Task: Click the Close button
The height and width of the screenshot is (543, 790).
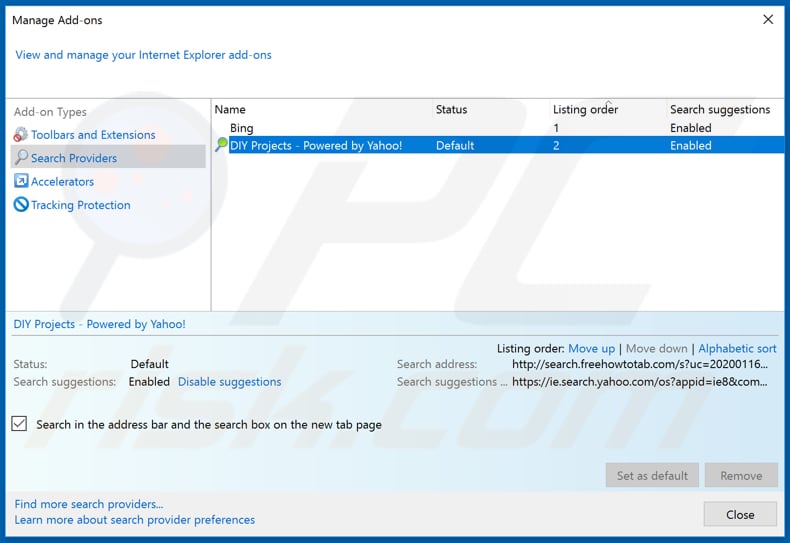Action: pyautogui.click(x=740, y=514)
